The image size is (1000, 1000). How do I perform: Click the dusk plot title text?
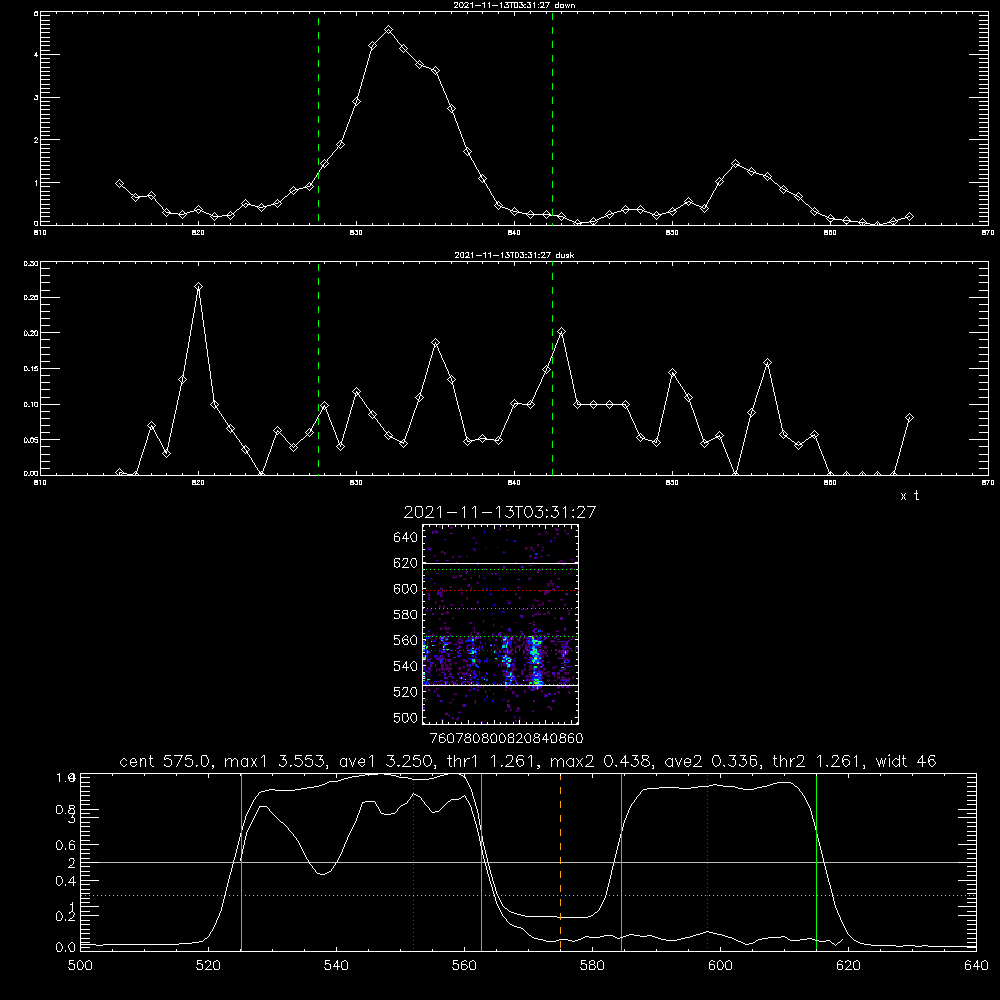pos(514,254)
